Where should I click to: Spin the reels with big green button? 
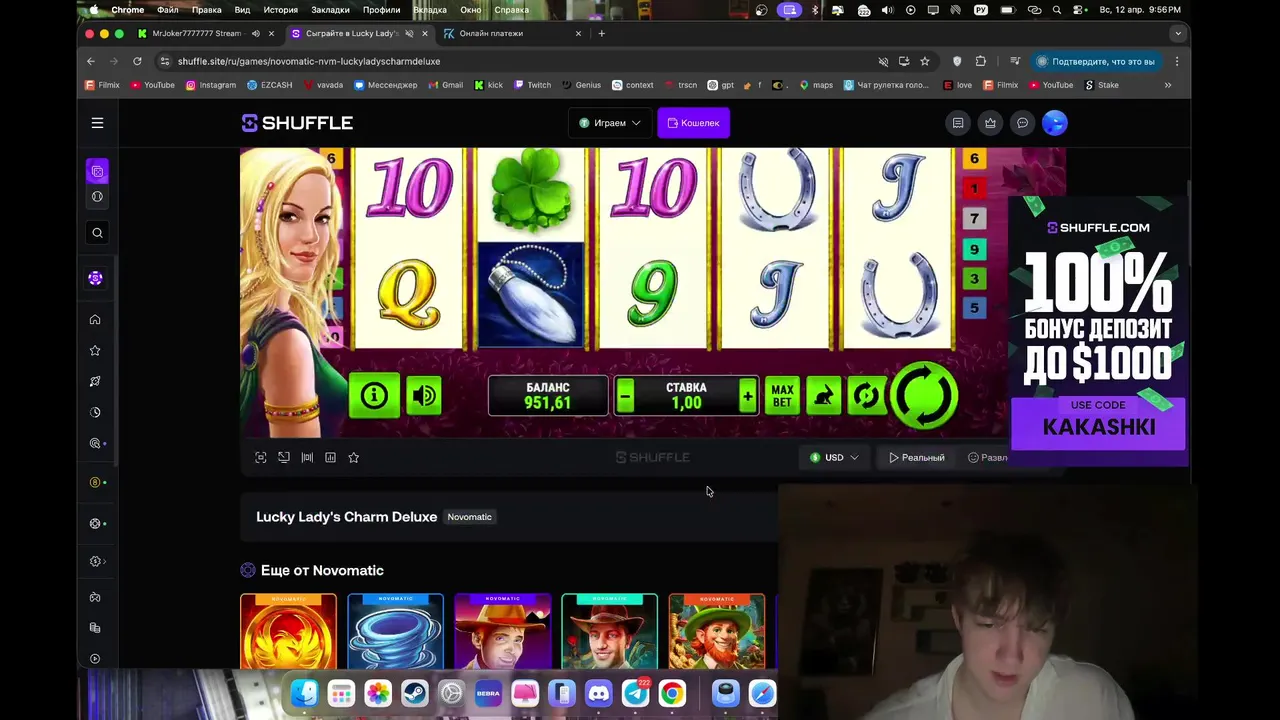click(924, 394)
